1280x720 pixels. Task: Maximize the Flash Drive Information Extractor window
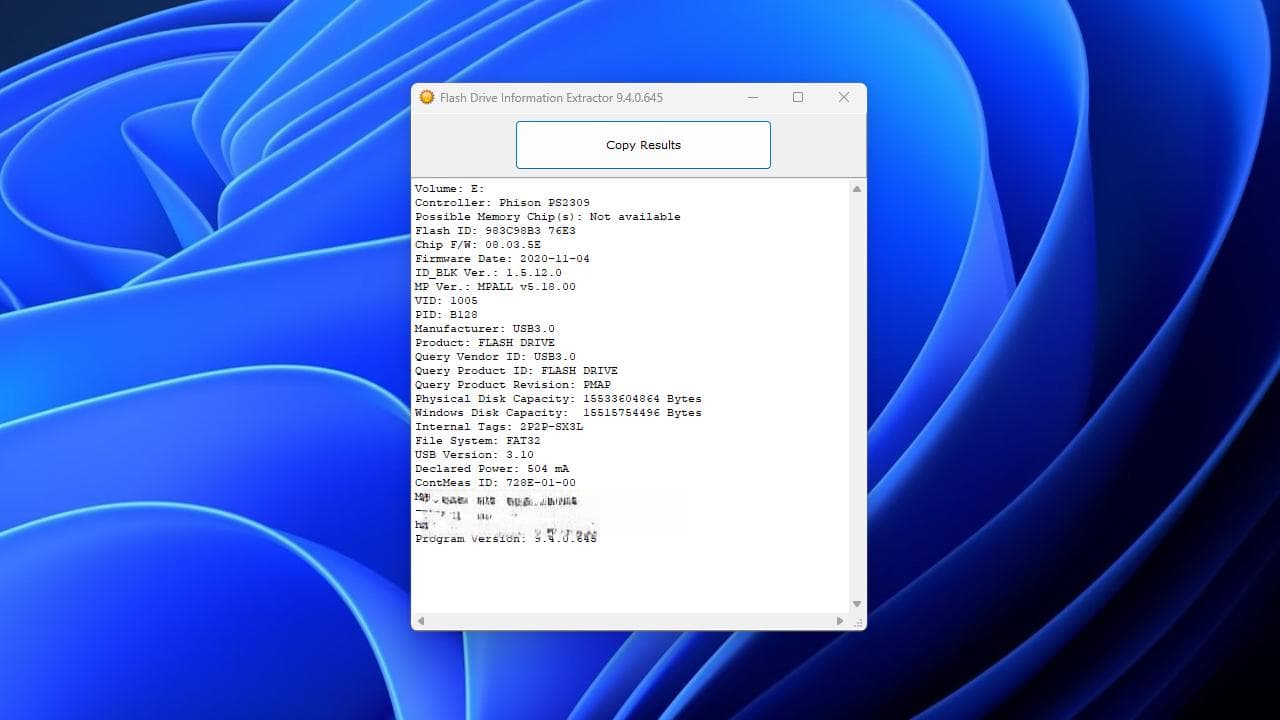click(798, 97)
